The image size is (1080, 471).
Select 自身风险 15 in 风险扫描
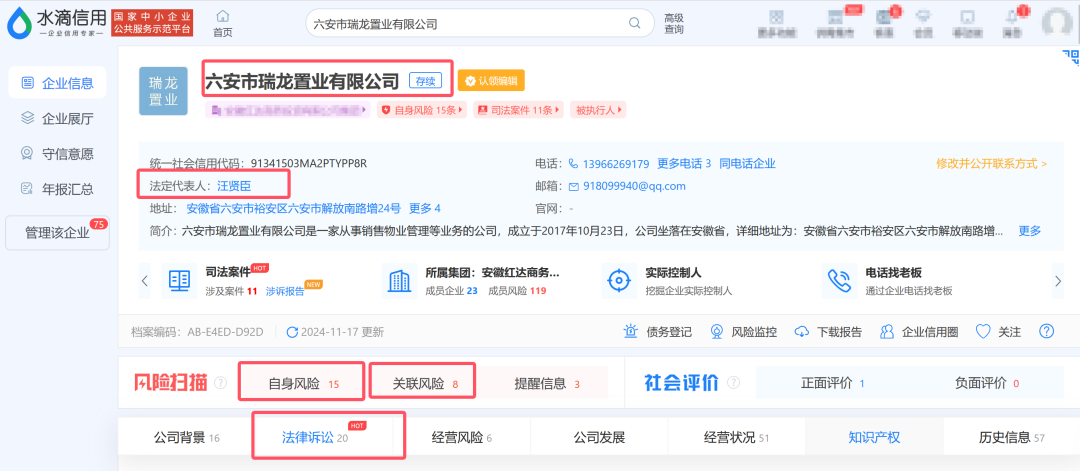tap(304, 384)
